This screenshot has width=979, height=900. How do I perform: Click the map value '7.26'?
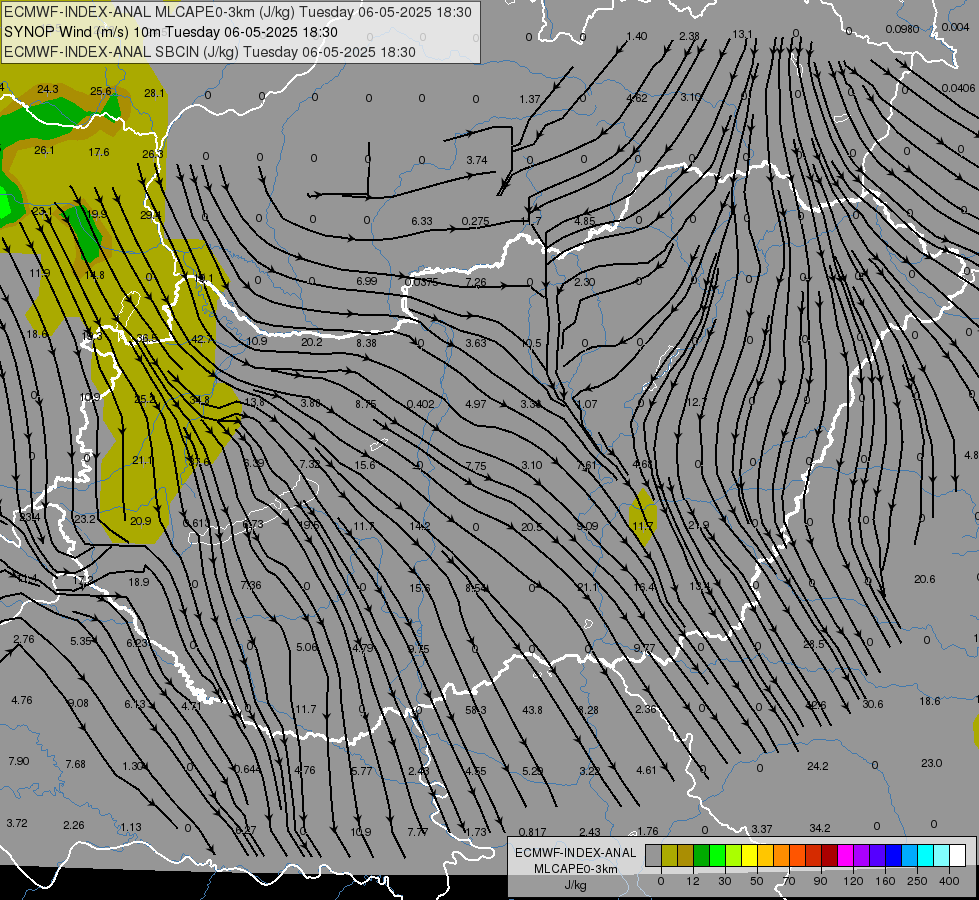pyautogui.click(x=476, y=282)
